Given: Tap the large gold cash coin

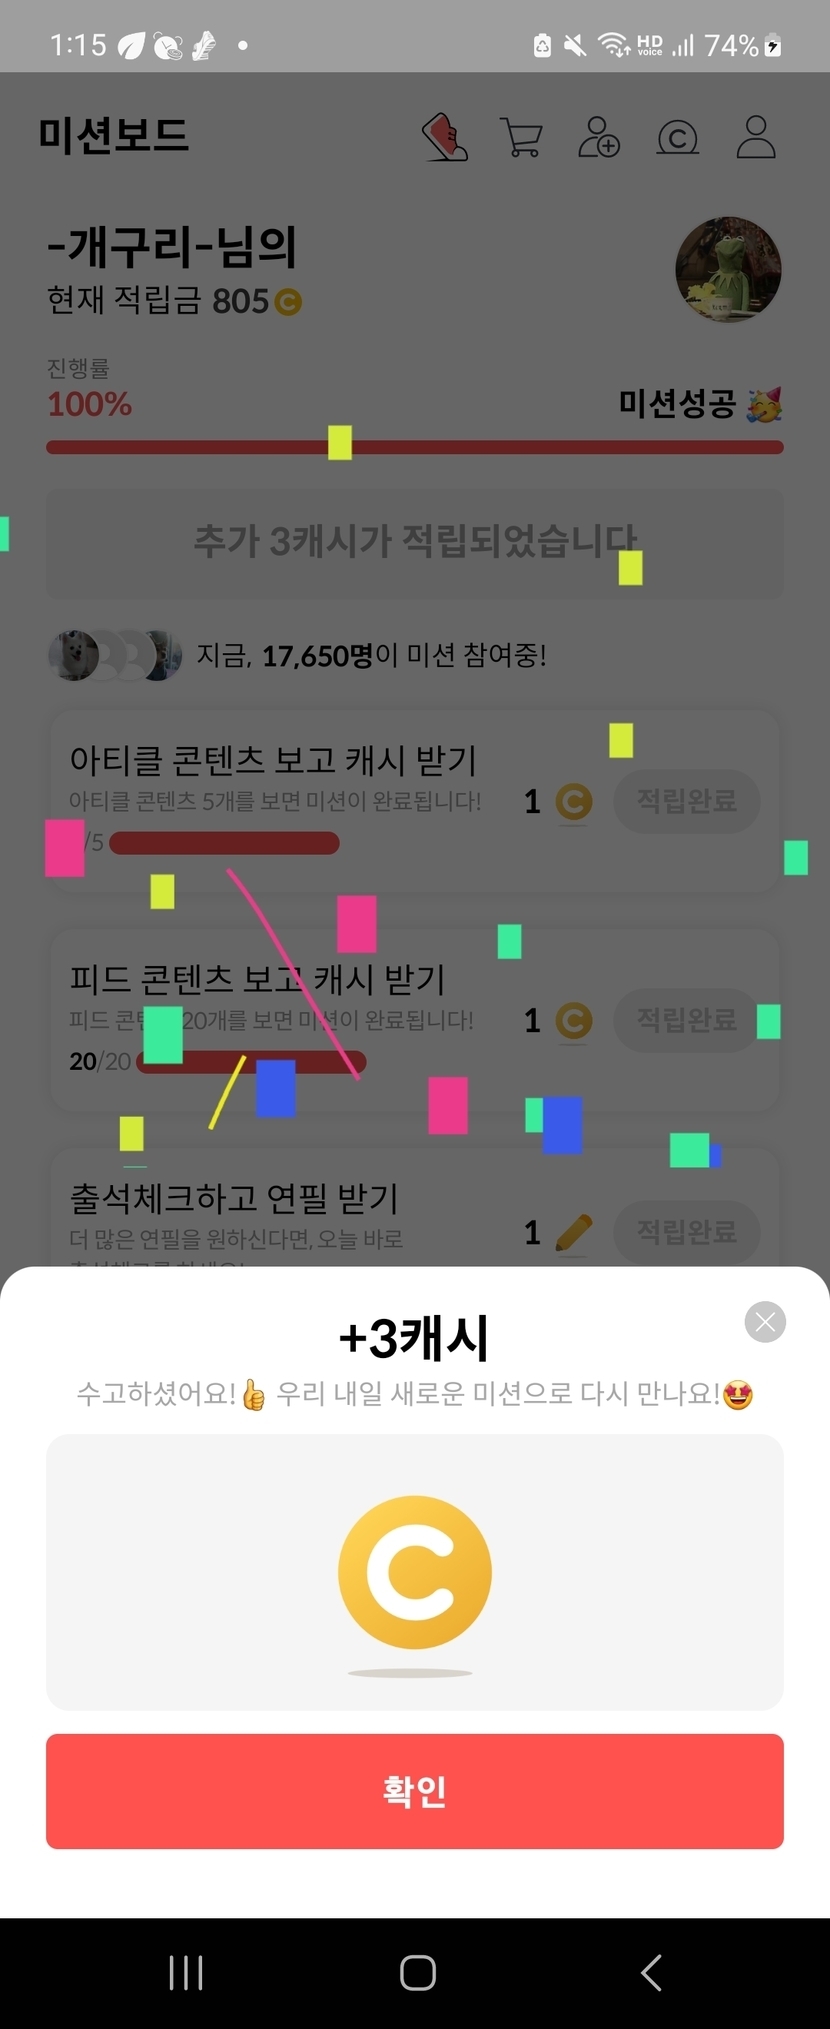Looking at the screenshot, I should tap(415, 1572).
